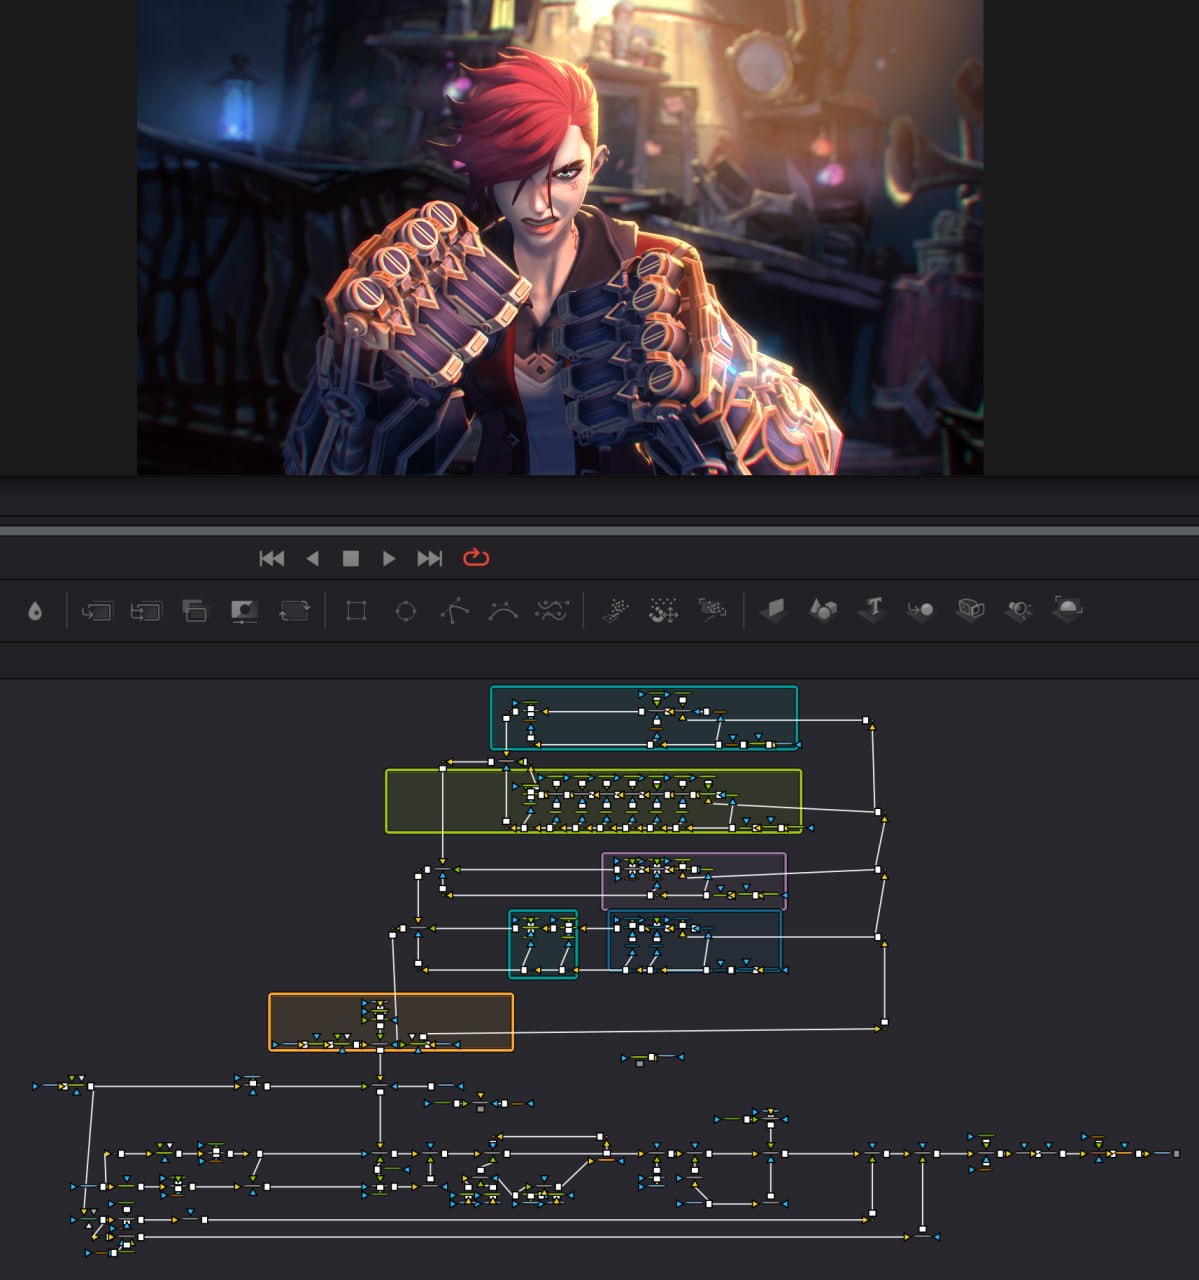Toggle the red loop playback button
The image size is (1199, 1280).
pos(476,557)
